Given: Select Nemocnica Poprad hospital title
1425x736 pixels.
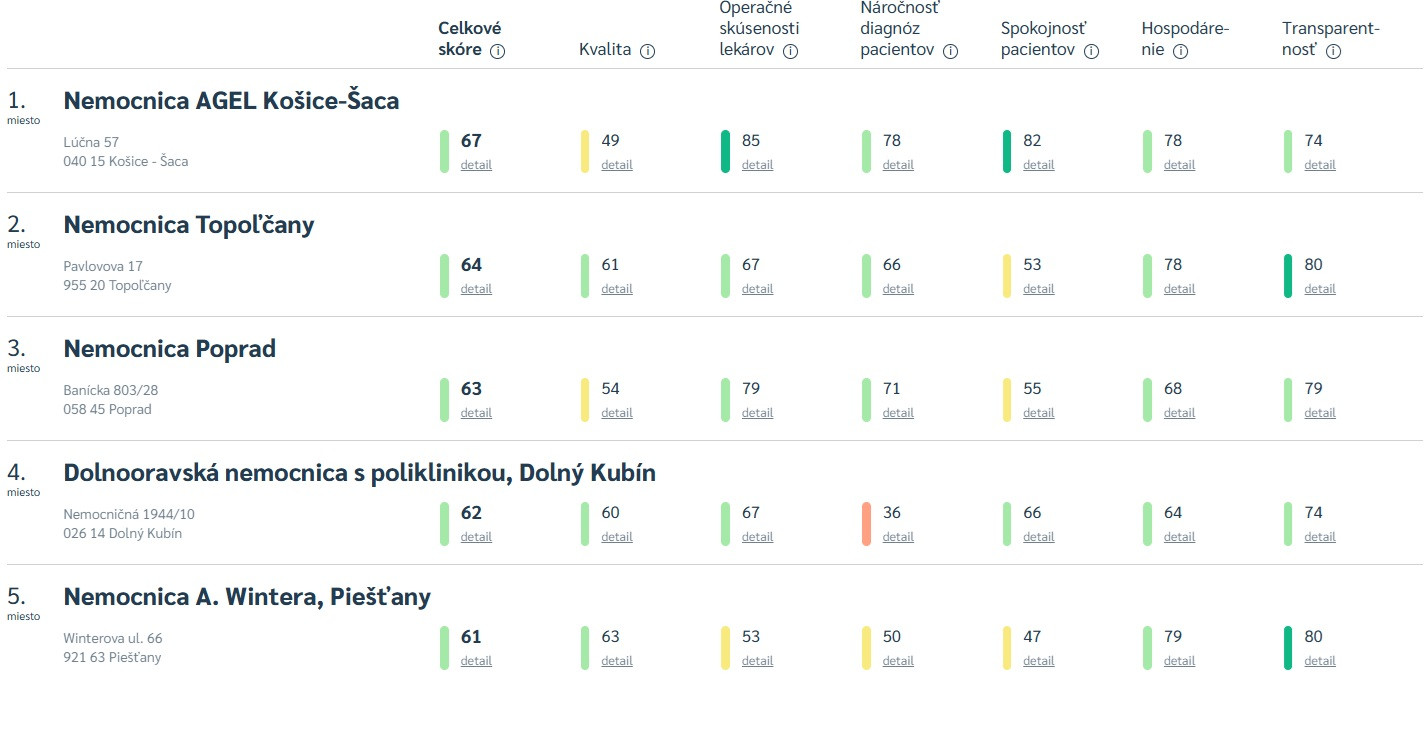Looking at the screenshot, I should coord(170,348).
